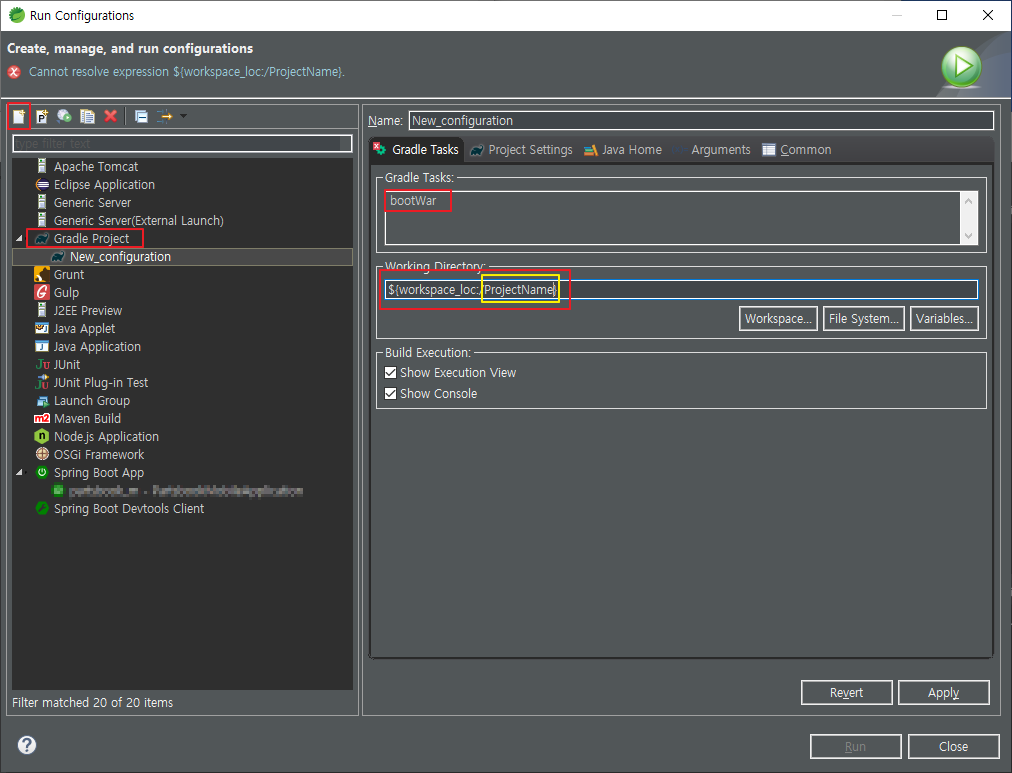Screen dimensions: 1012x773
Task: Click the Working Directory text field
Action: point(682,290)
